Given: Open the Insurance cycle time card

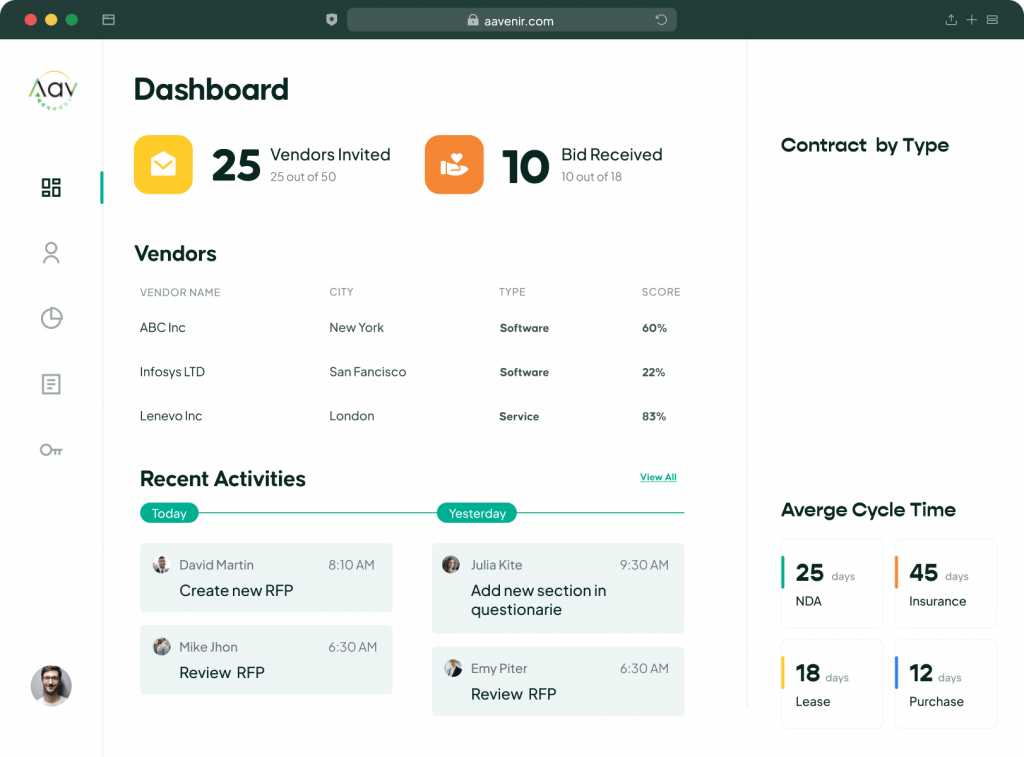Looking at the screenshot, I should tap(946, 583).
